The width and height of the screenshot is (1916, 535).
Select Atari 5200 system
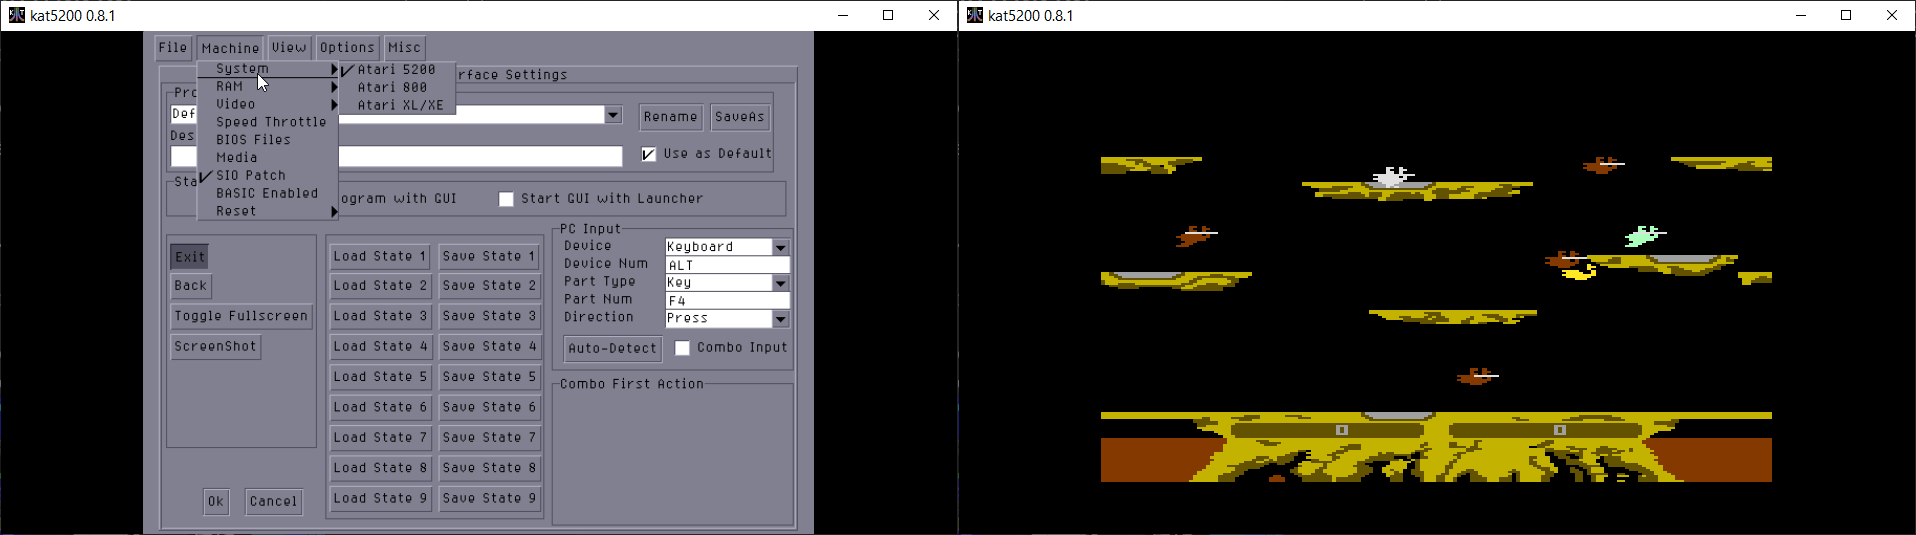[397, 70]
